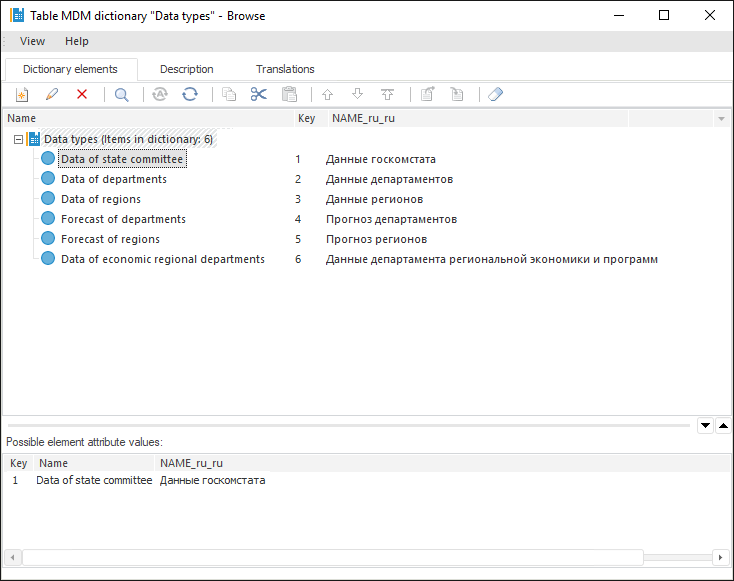
Task: Click Key header in attribute values table
Action: click(19, 463)
